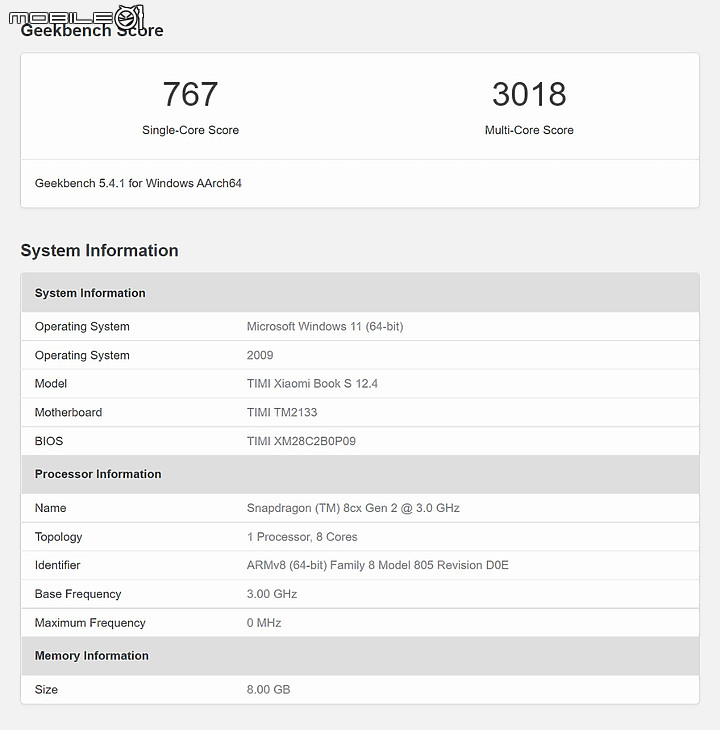Click the Model row label
Screen dimensions: 720x730
pyautogui.click(x=51, y=384)
